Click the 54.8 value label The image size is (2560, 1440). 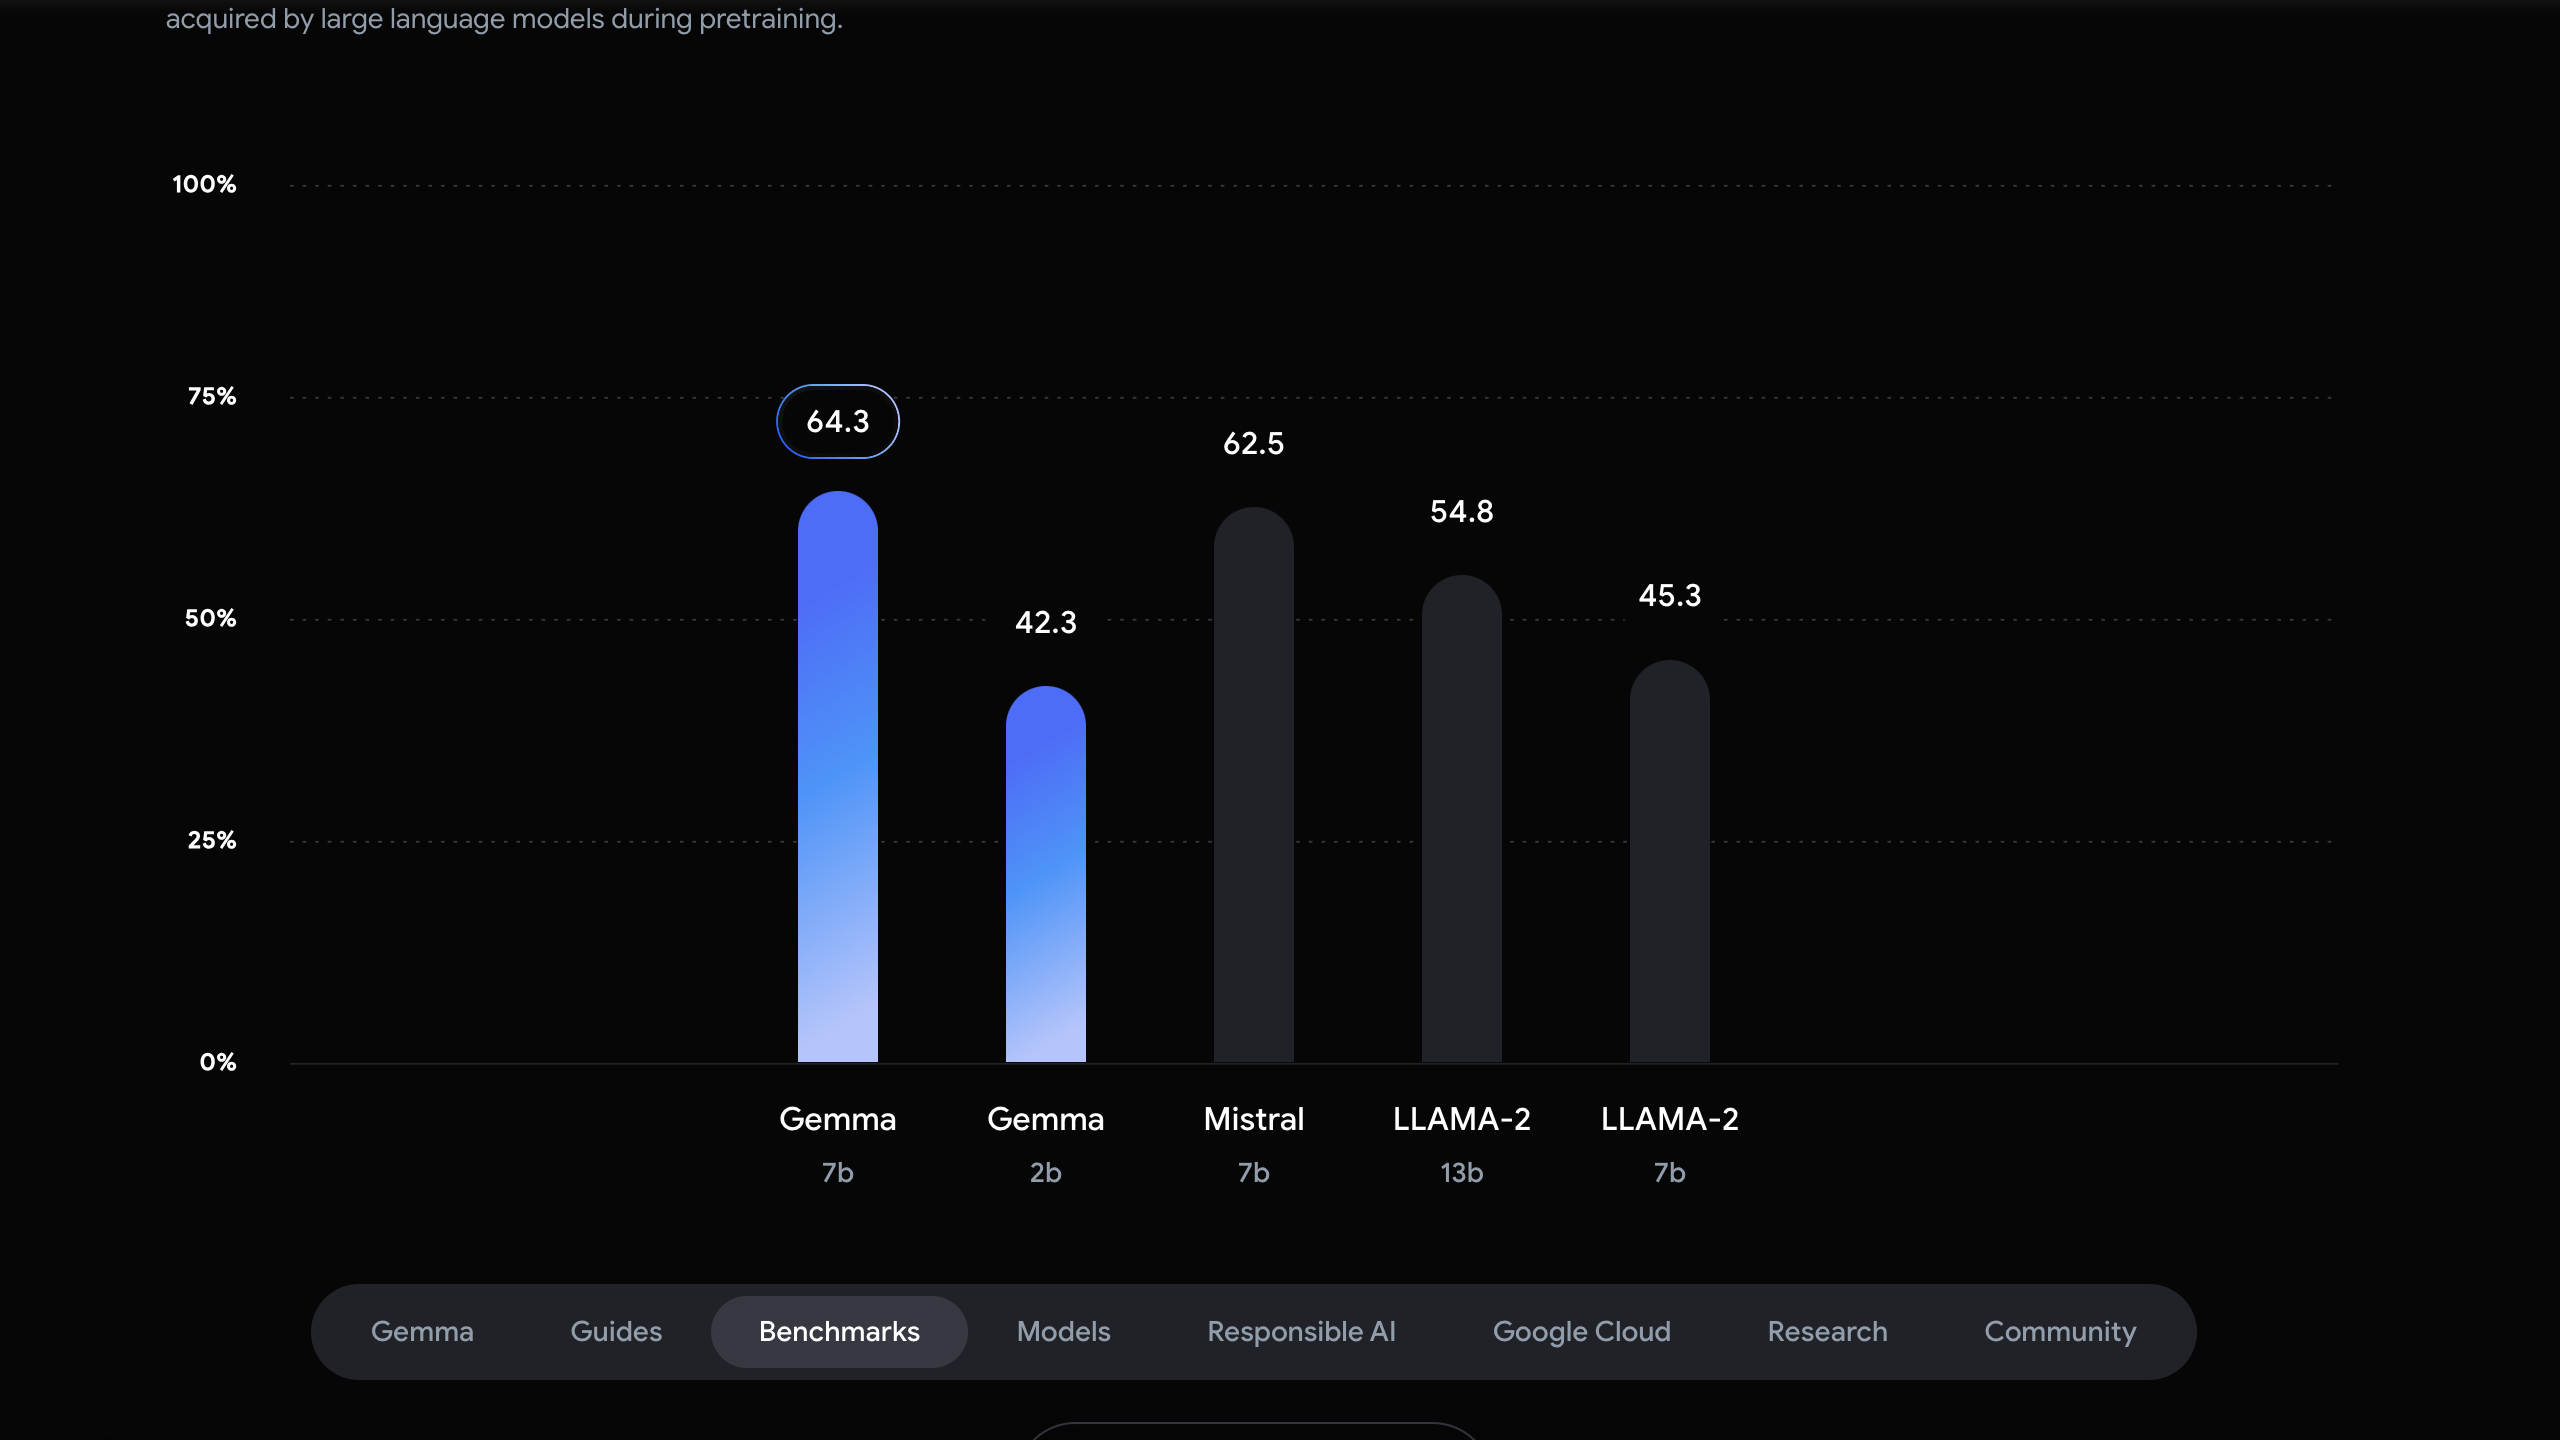click(1462, 511)
